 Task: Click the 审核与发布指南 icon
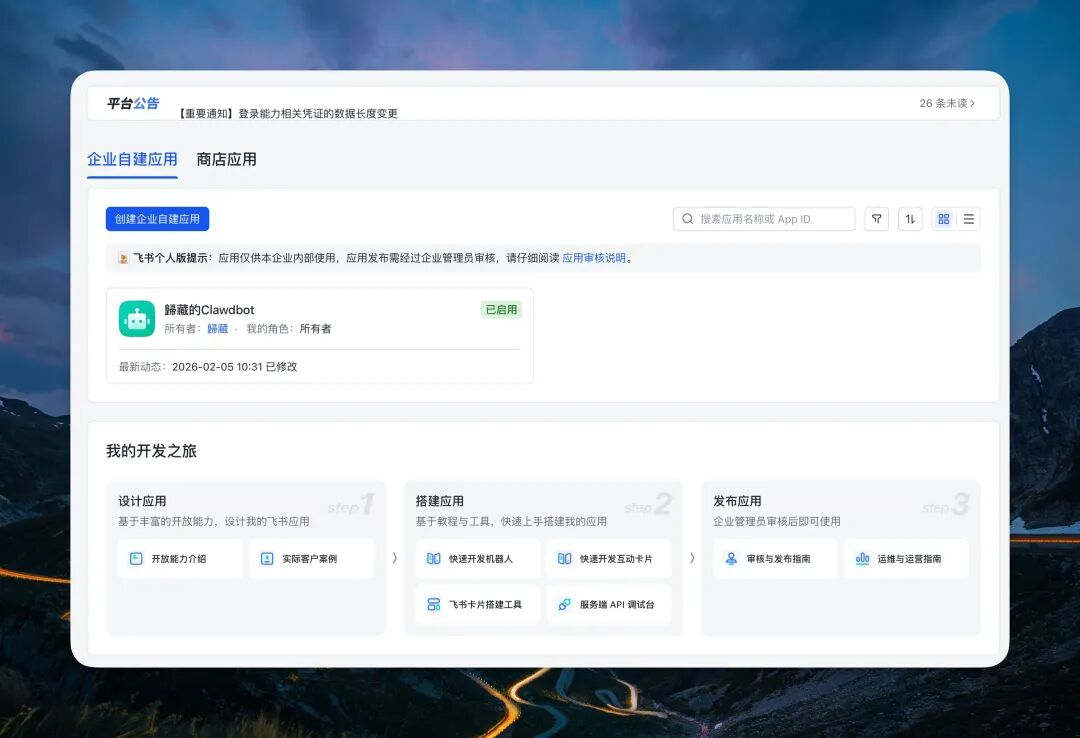click(732, 558)
